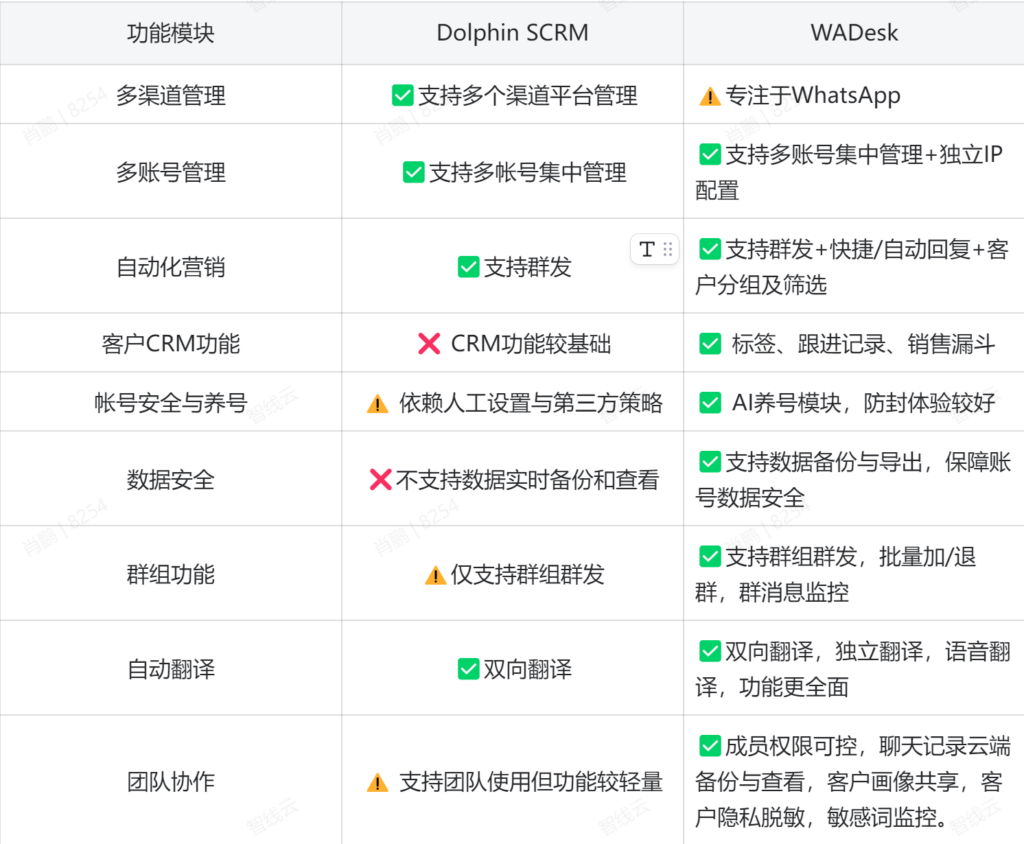The height and width of the screenshot is (844, 1024).
Task: Click the warning icon before 仅支持群组群发
Action: [x=435, y=575]
